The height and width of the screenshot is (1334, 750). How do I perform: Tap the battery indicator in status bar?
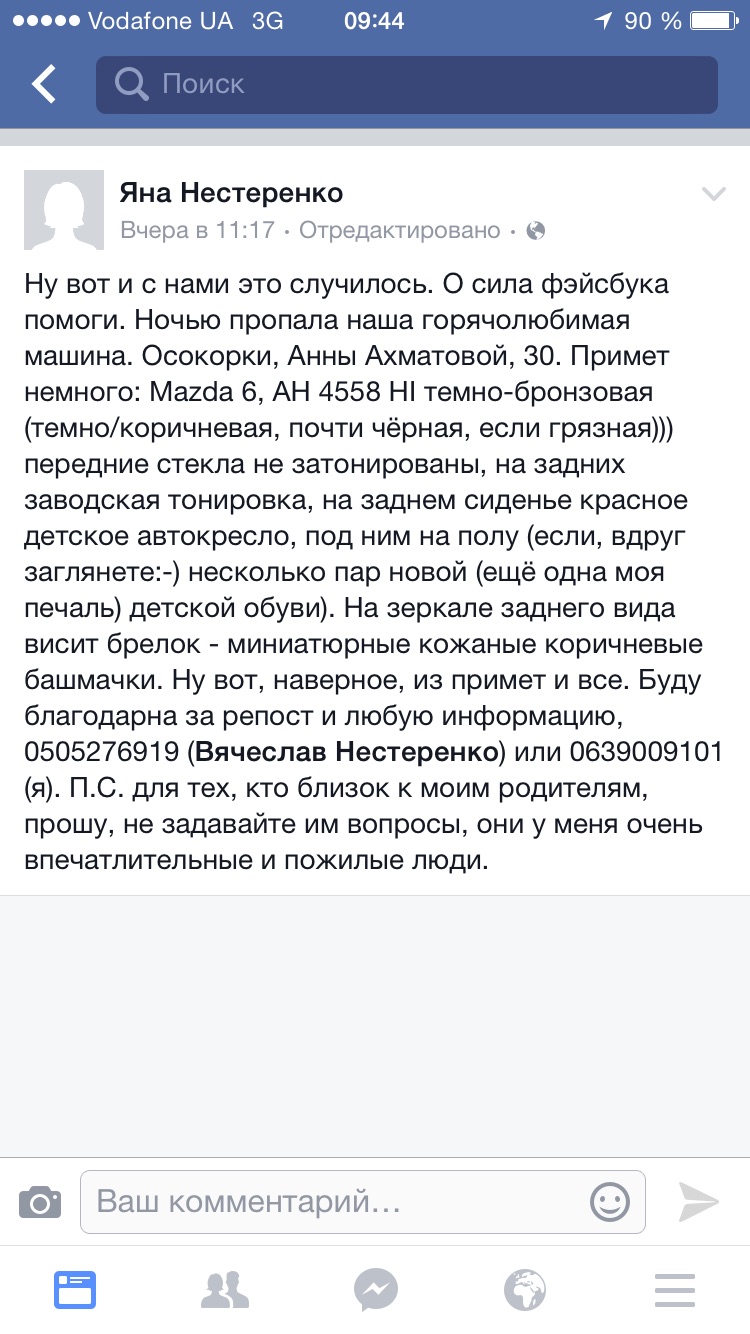click(717, 20)
